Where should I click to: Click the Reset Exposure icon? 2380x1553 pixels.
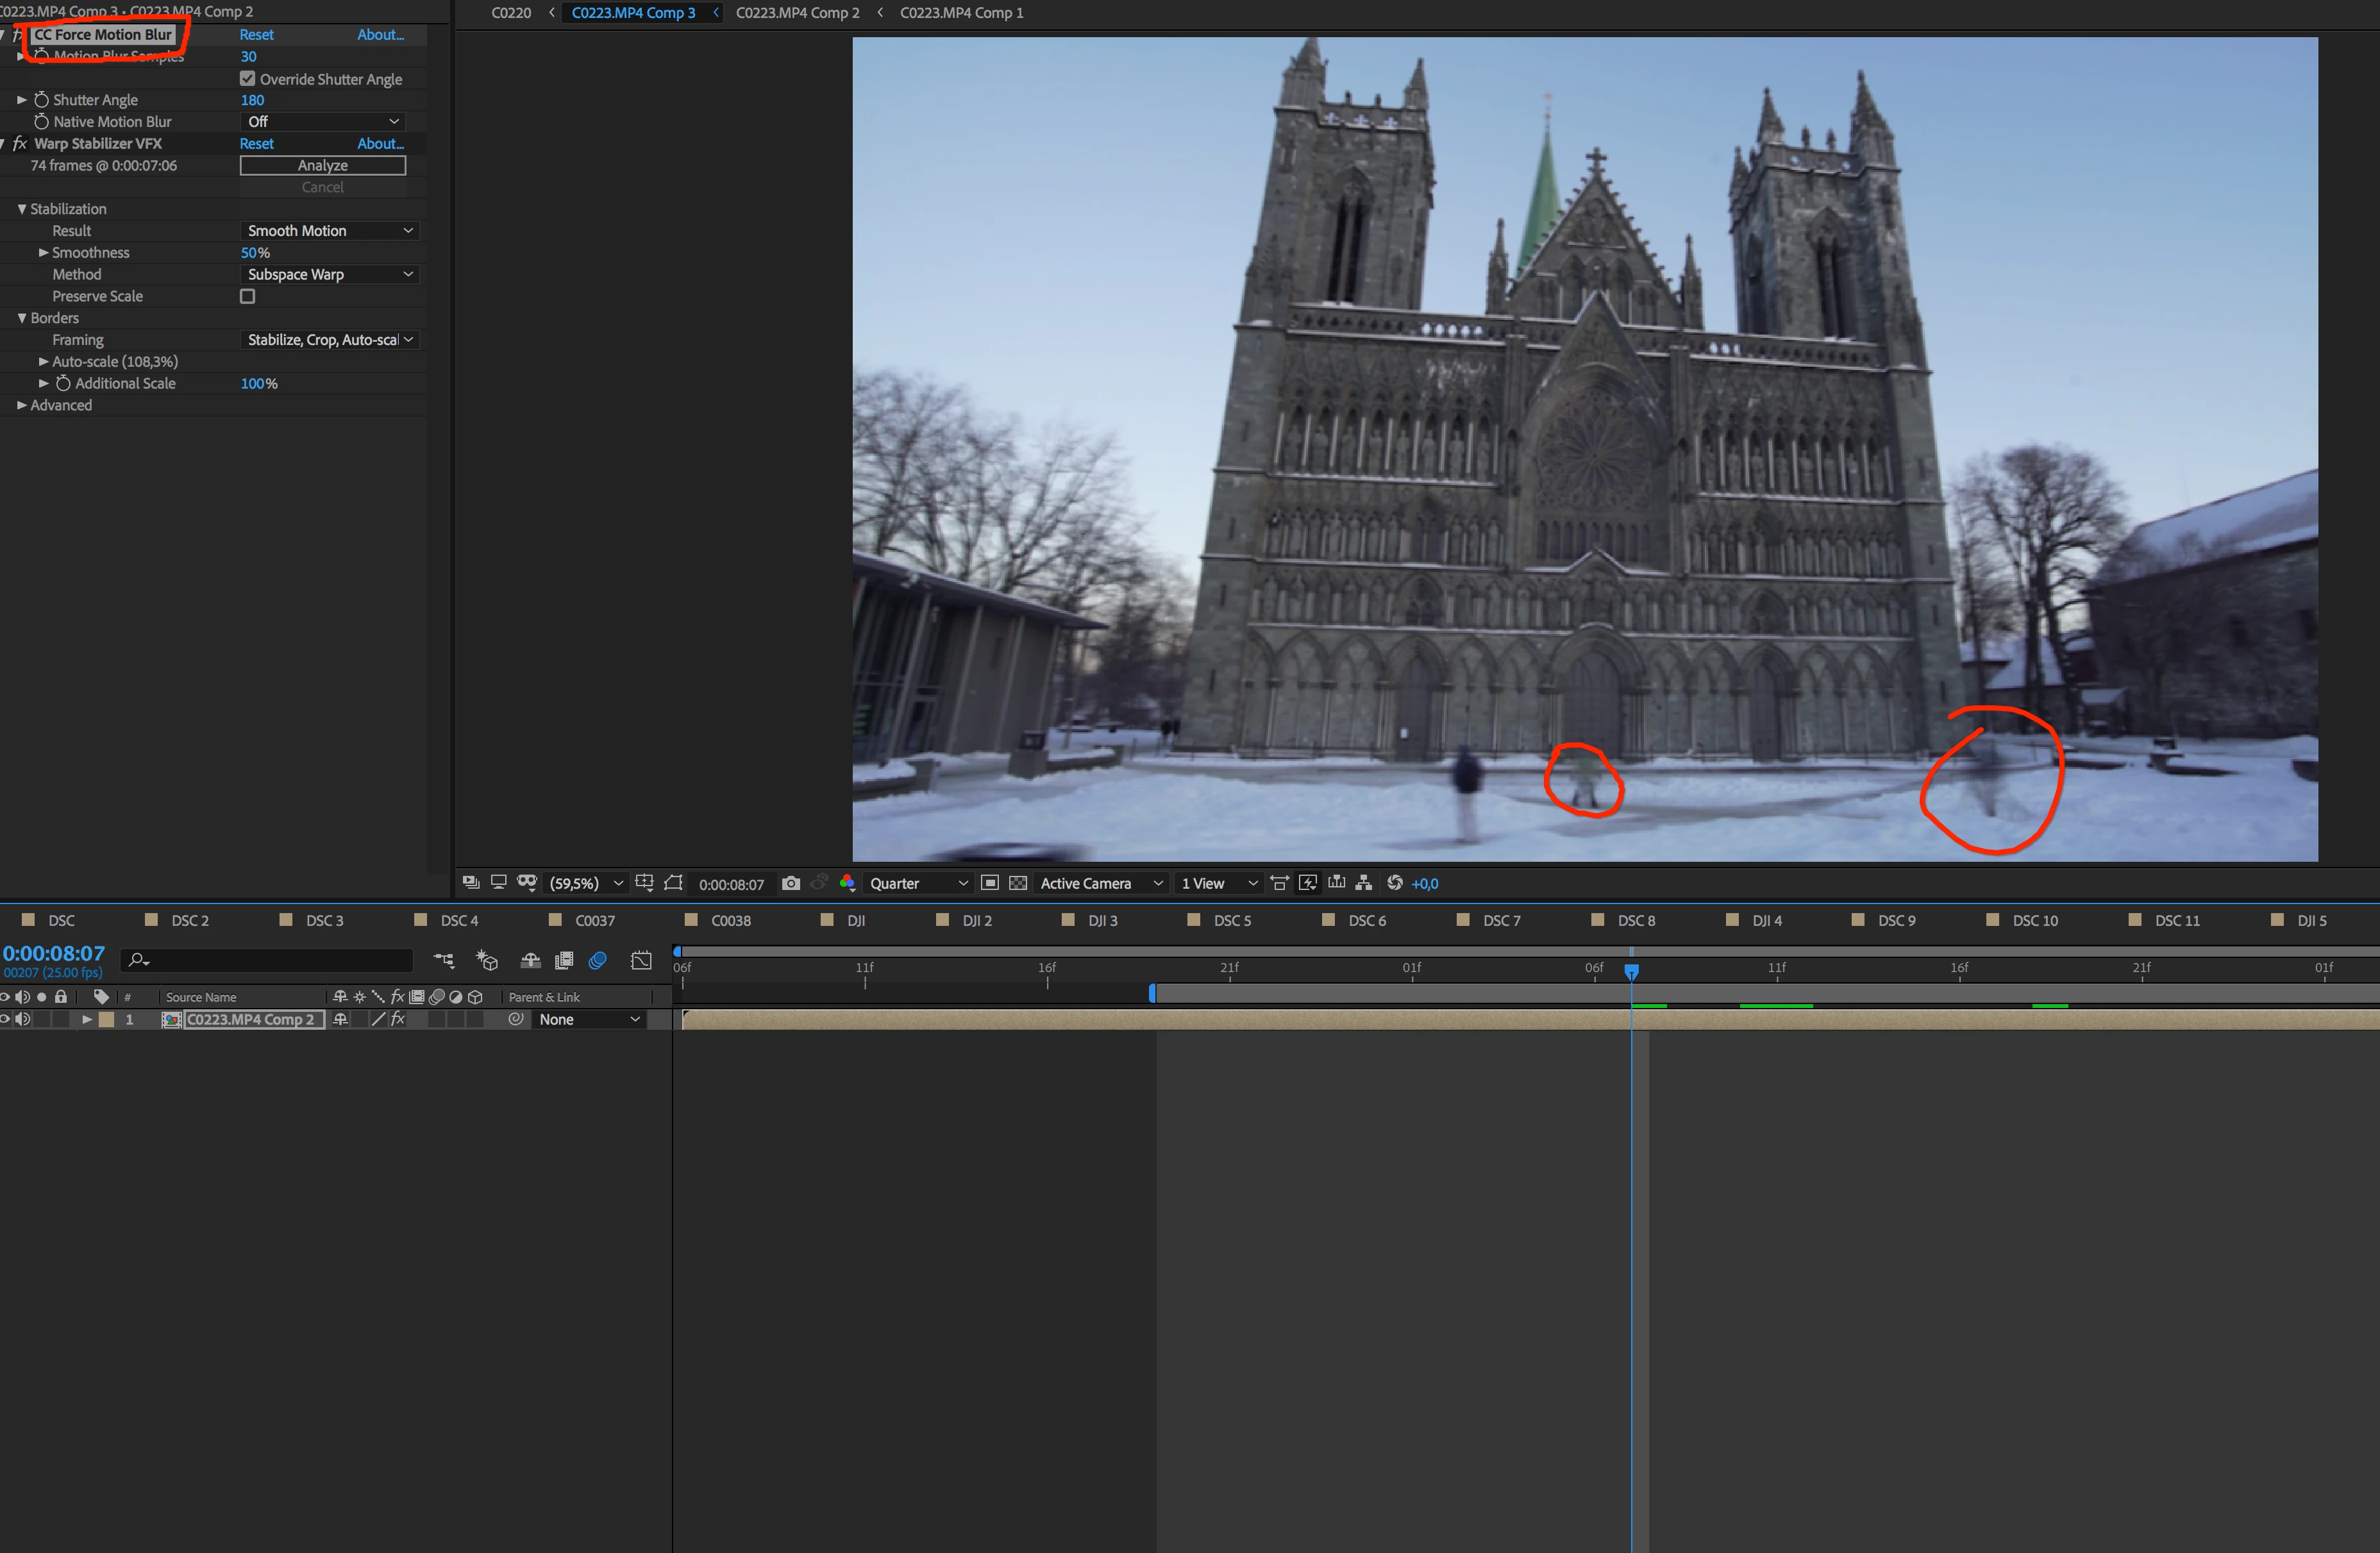click(x=1394, y=883)
